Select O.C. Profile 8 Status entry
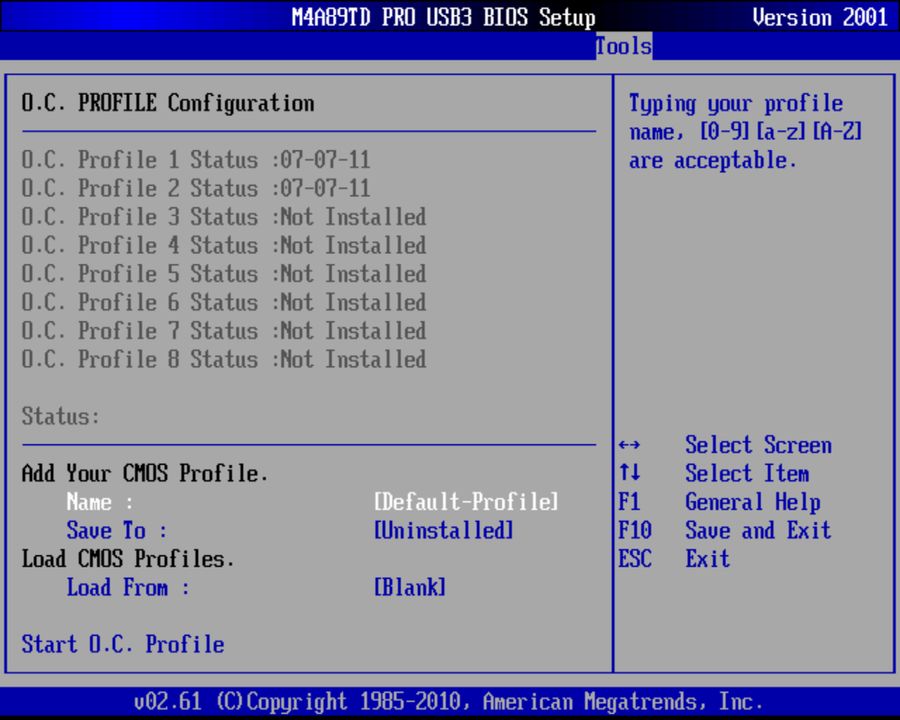 [222, 359]
